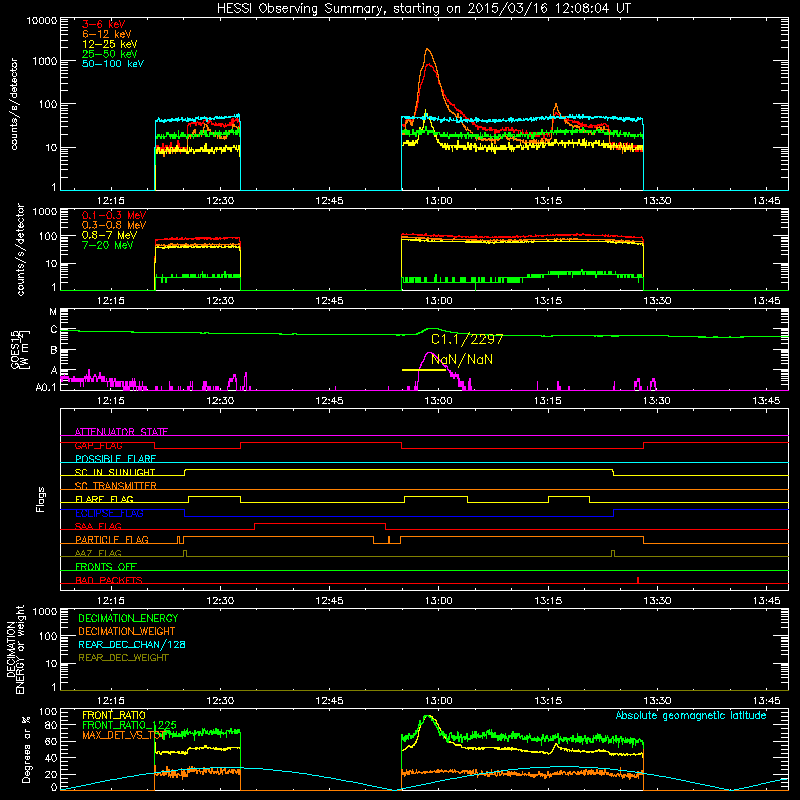Screen dimensions: 800x800
Task: Select 'Absolute geomagnetic latitude' label
Action: pyautogui.click(x=691, y=715)
